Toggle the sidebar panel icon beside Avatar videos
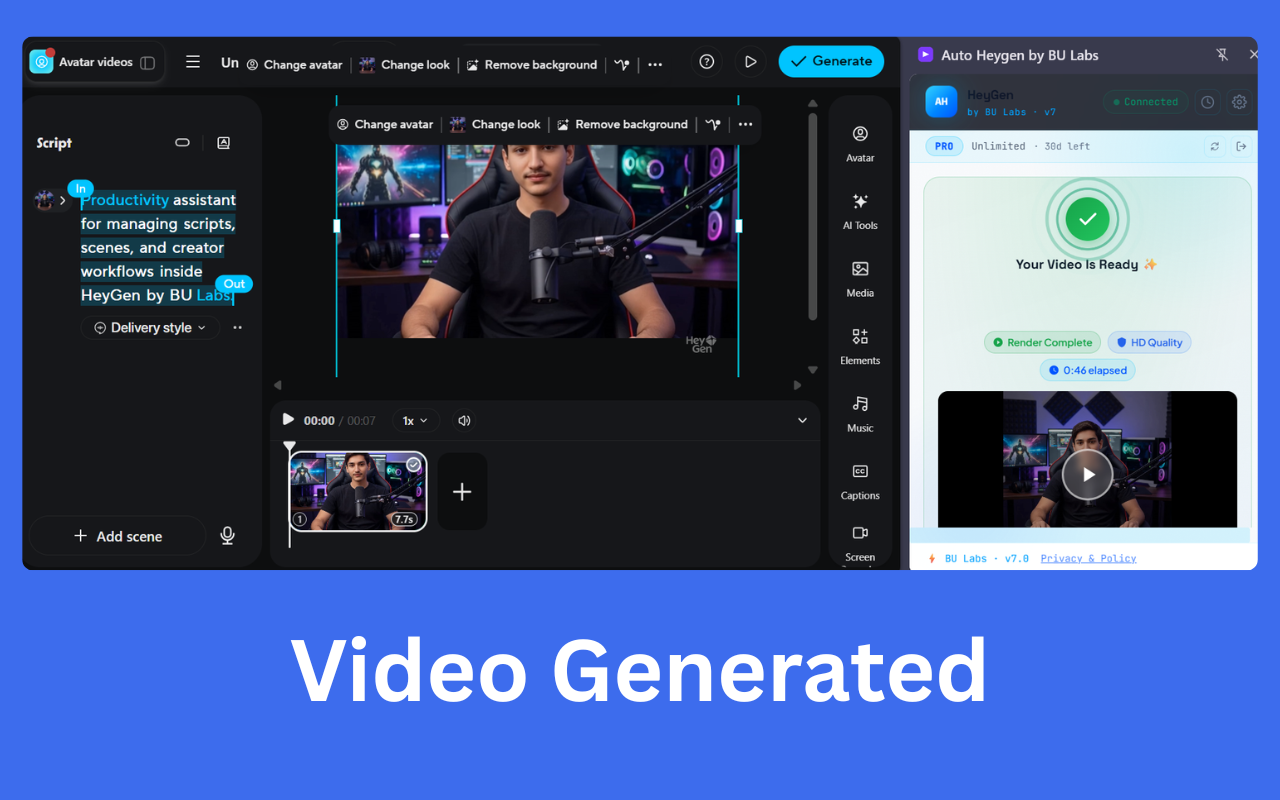The width and height of the screenshot is (1280, 800). pos(148,62)
